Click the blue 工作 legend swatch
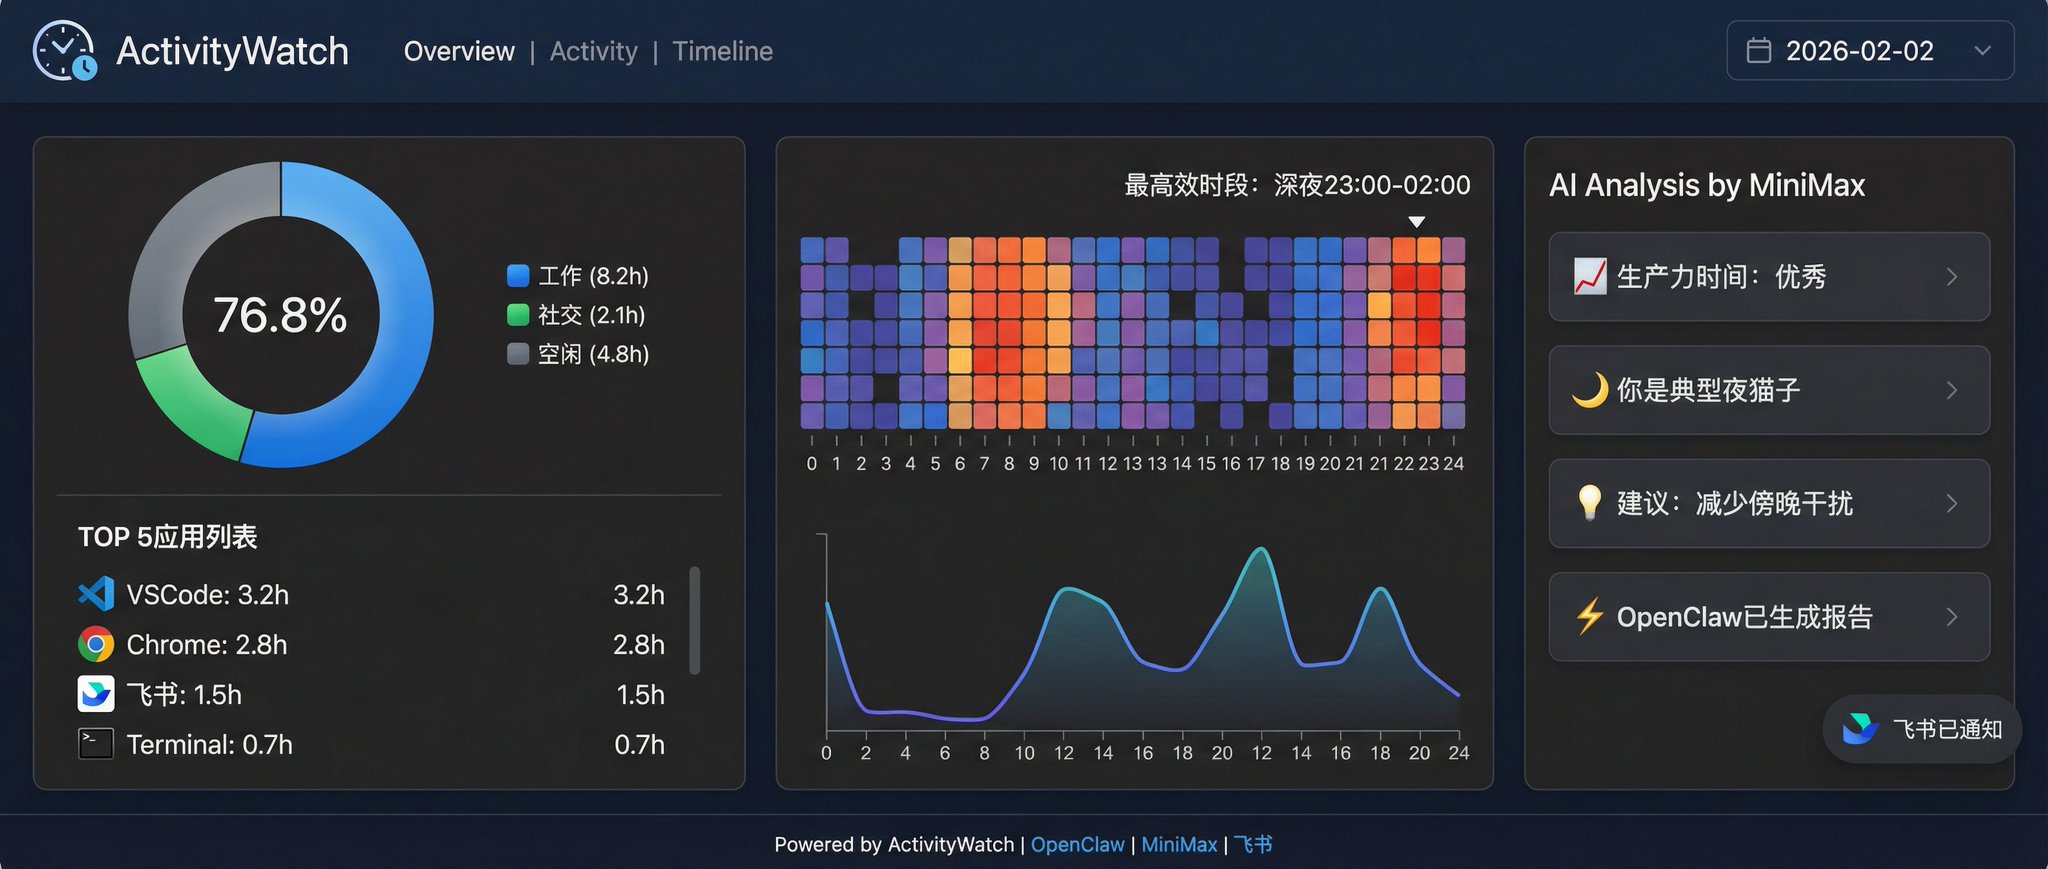This screenshot has height=869, width=2048. [x=518, y=276]
